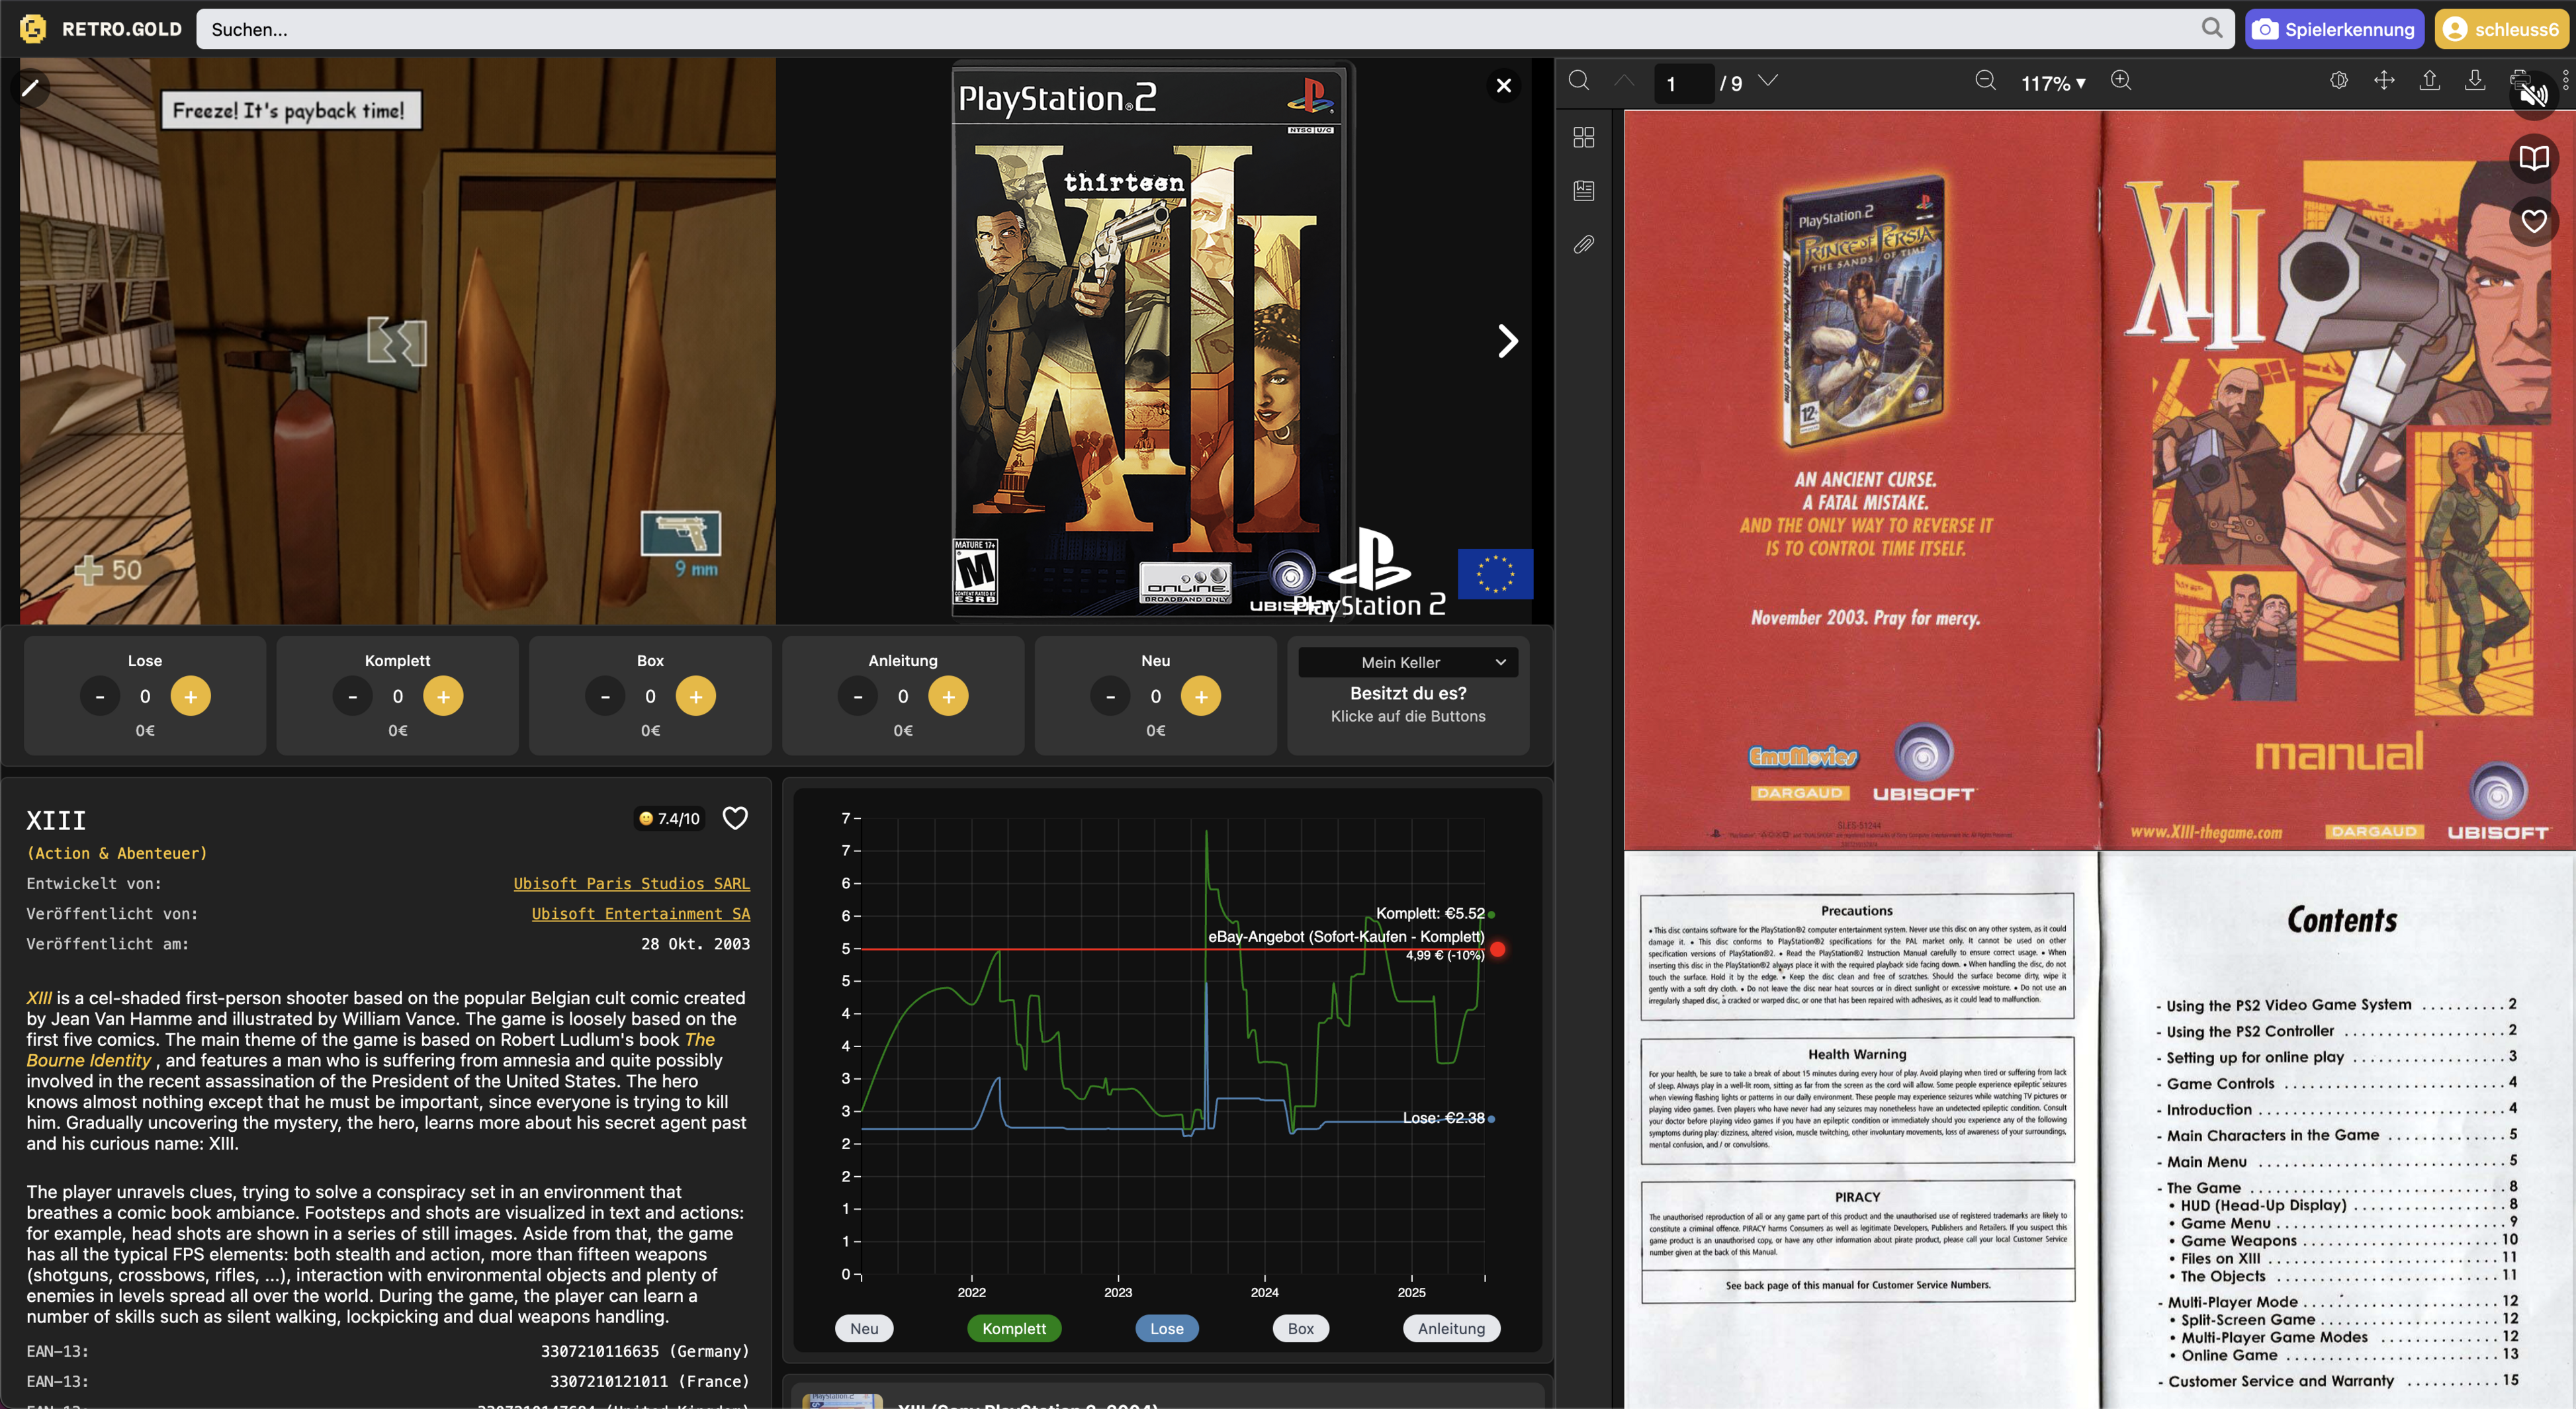Click the European Union flag icon
This screenshot has height=1409, width=2576.
[x=1495, y=574]
